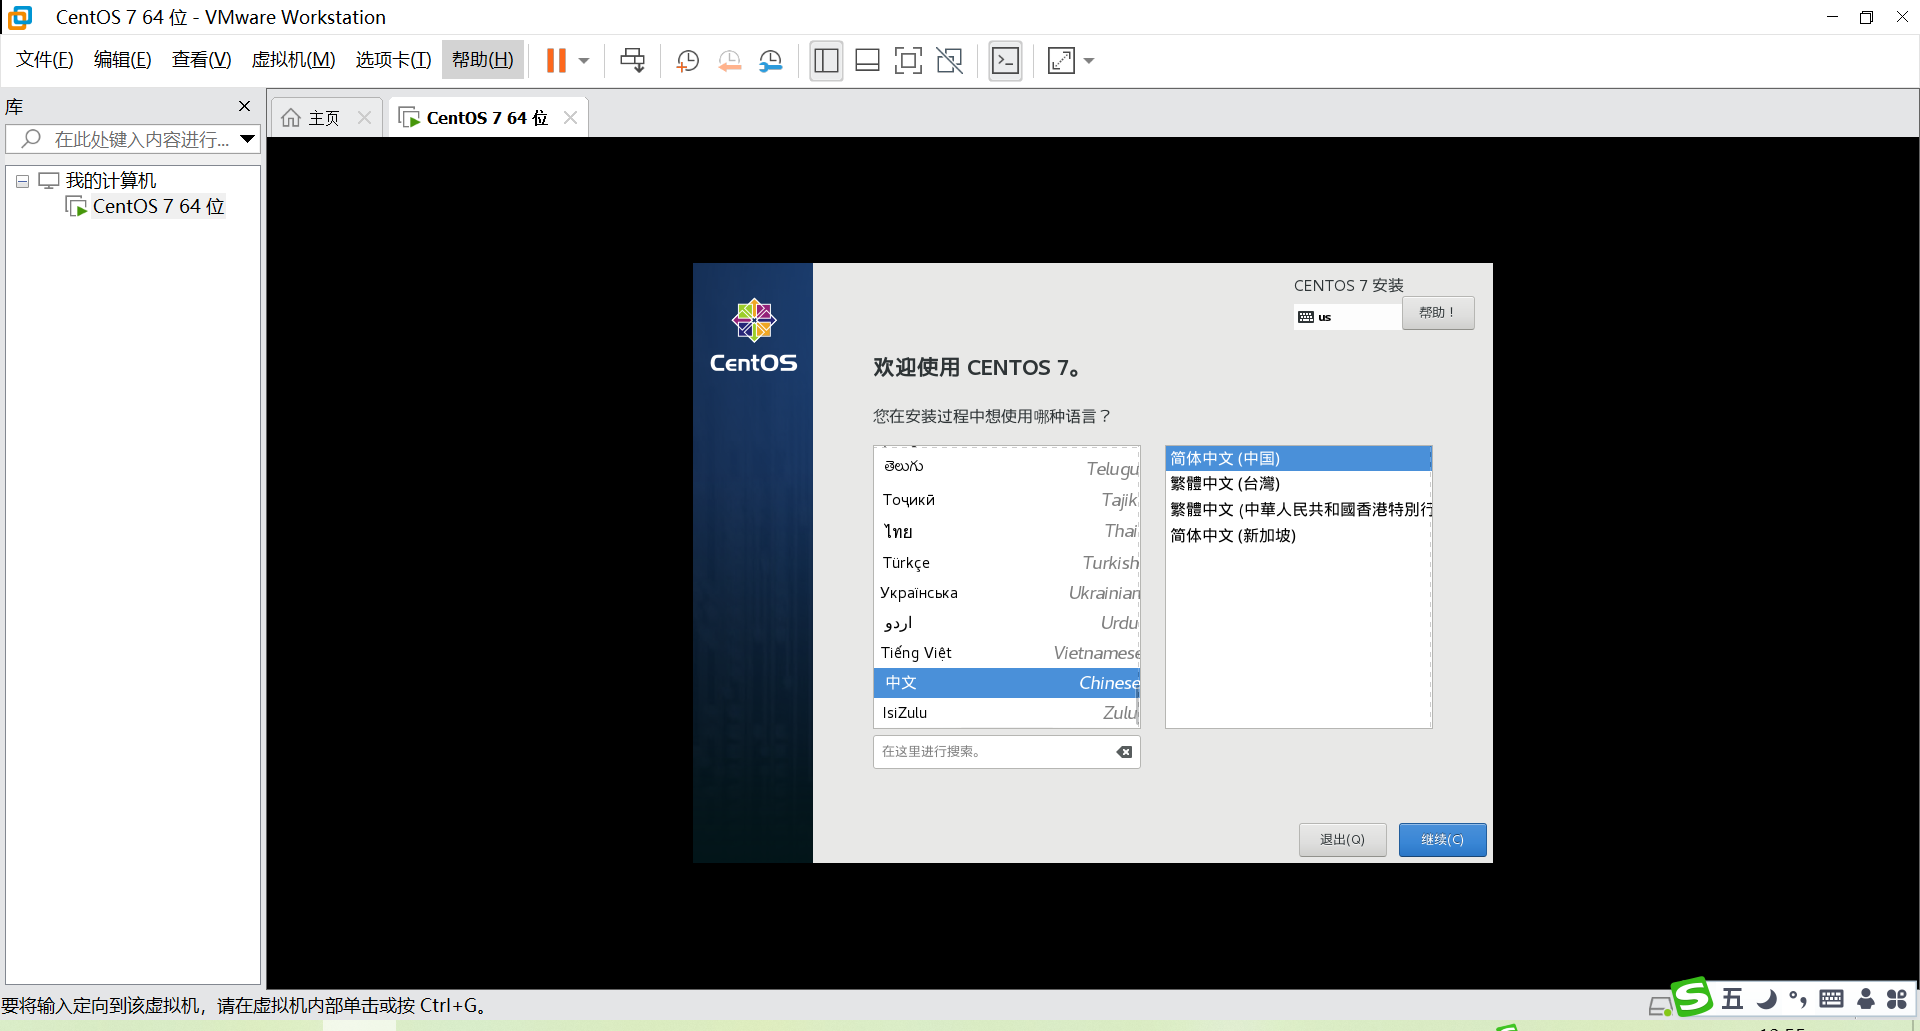Toggle the console view toolbar button
Image resolution: width=1920 pixels, height=1031 pixels.
(x=1005, y=61)
